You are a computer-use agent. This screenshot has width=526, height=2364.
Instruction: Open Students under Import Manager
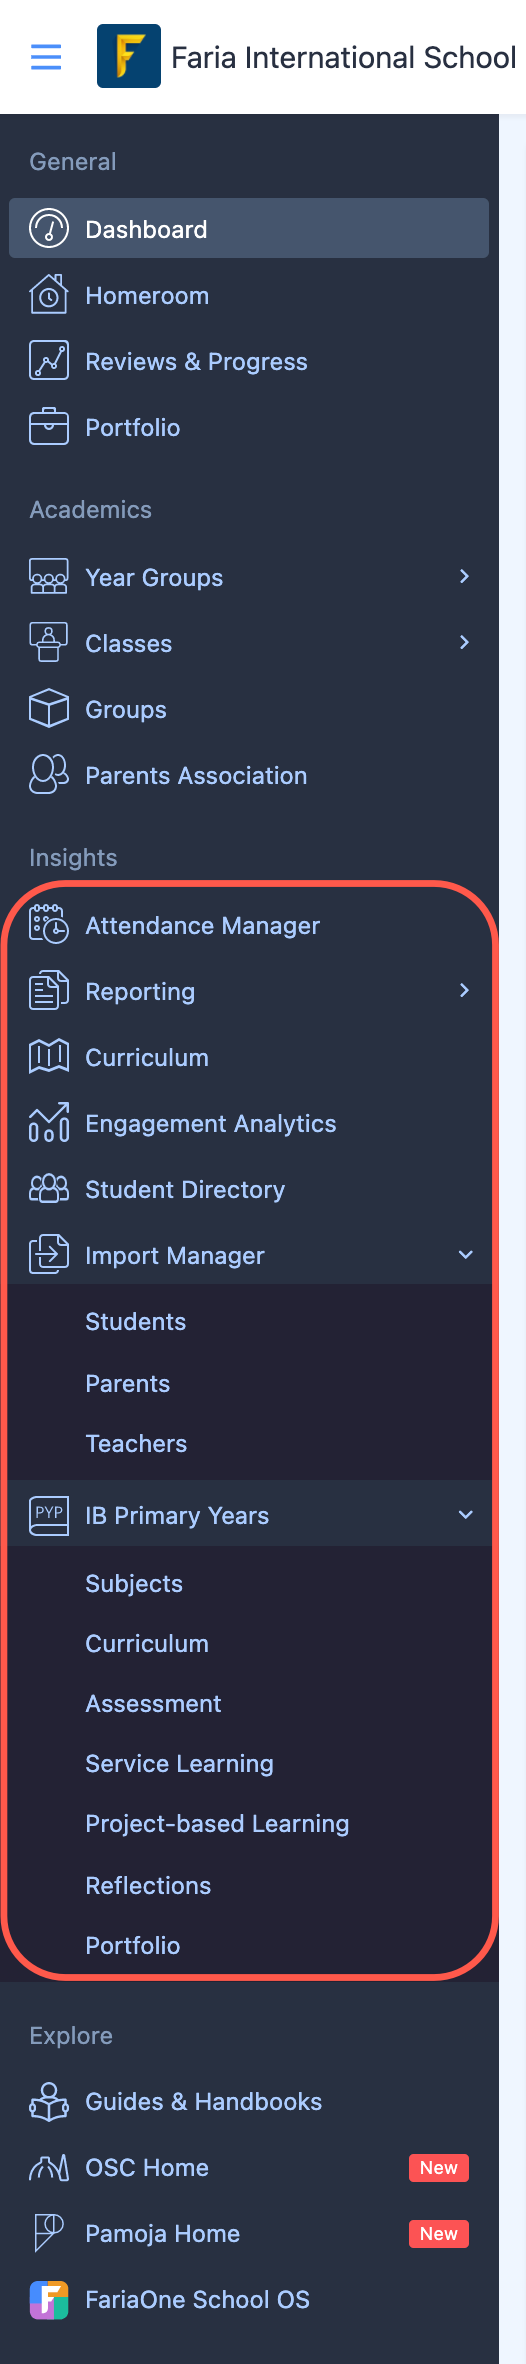pyautogui.click(x=136, y=1322)
